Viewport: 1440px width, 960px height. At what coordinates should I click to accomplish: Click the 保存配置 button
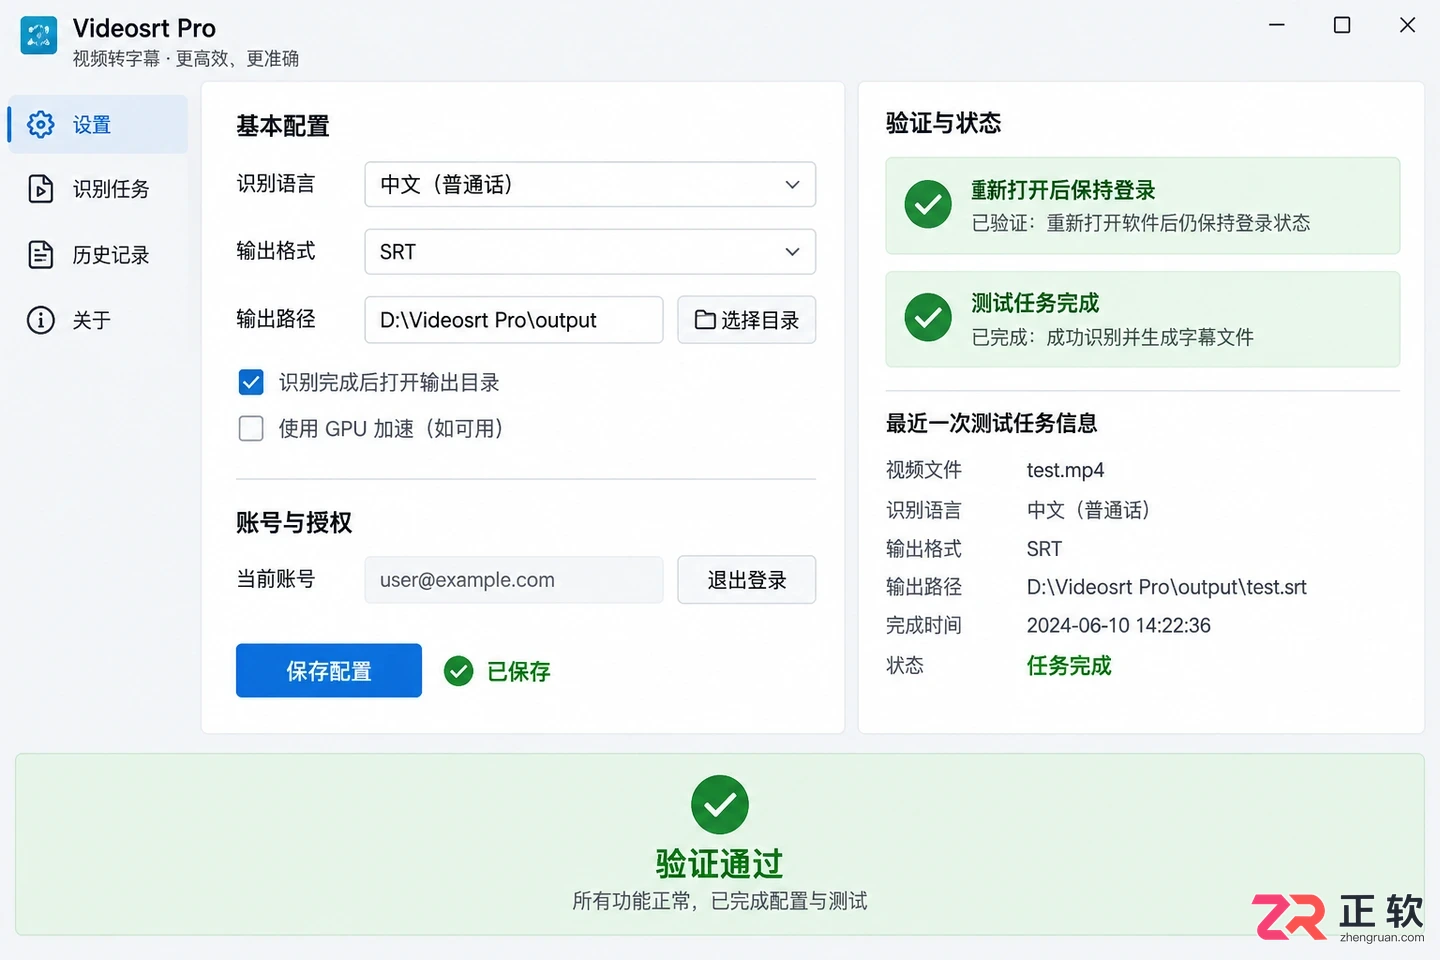coord(329,671)
